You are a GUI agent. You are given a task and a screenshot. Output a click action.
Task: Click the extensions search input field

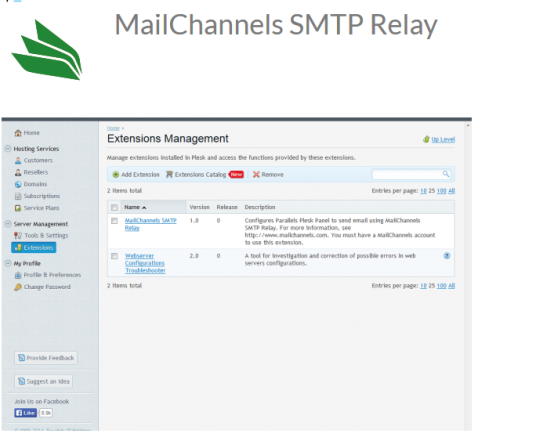tap(407, 174)
